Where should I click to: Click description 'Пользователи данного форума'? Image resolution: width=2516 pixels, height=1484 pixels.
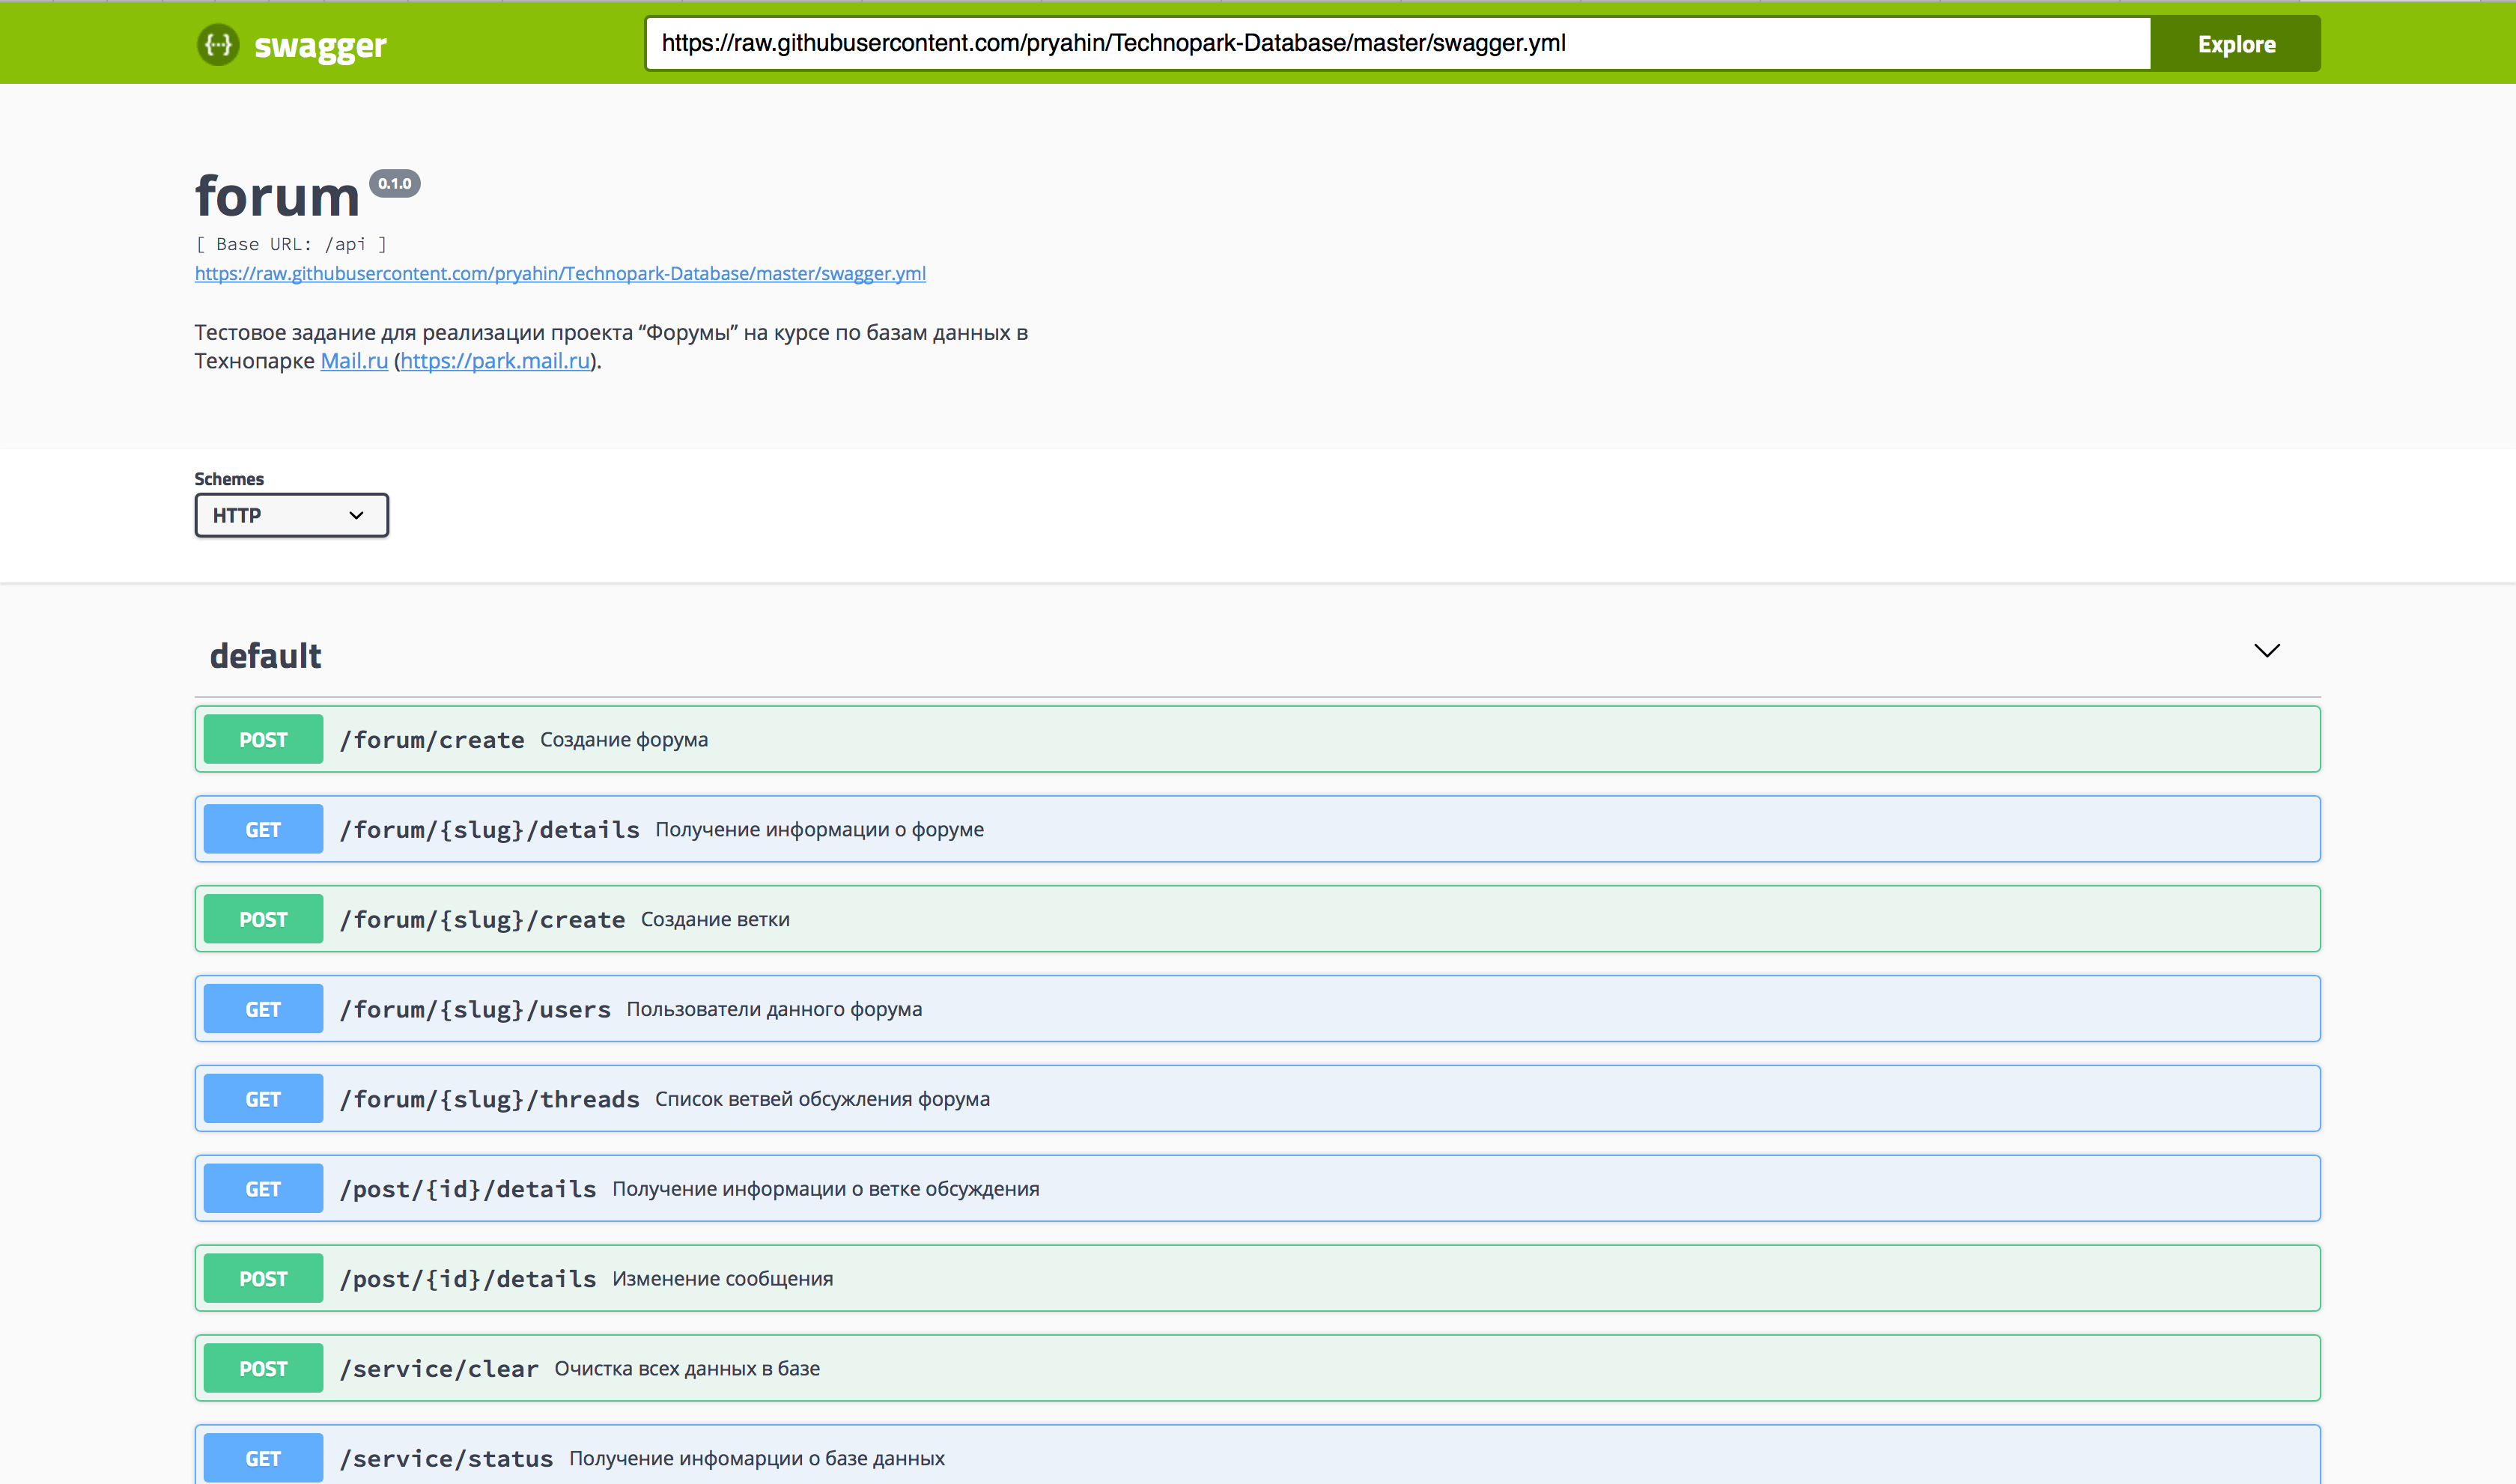click(x=774, y=1010)
